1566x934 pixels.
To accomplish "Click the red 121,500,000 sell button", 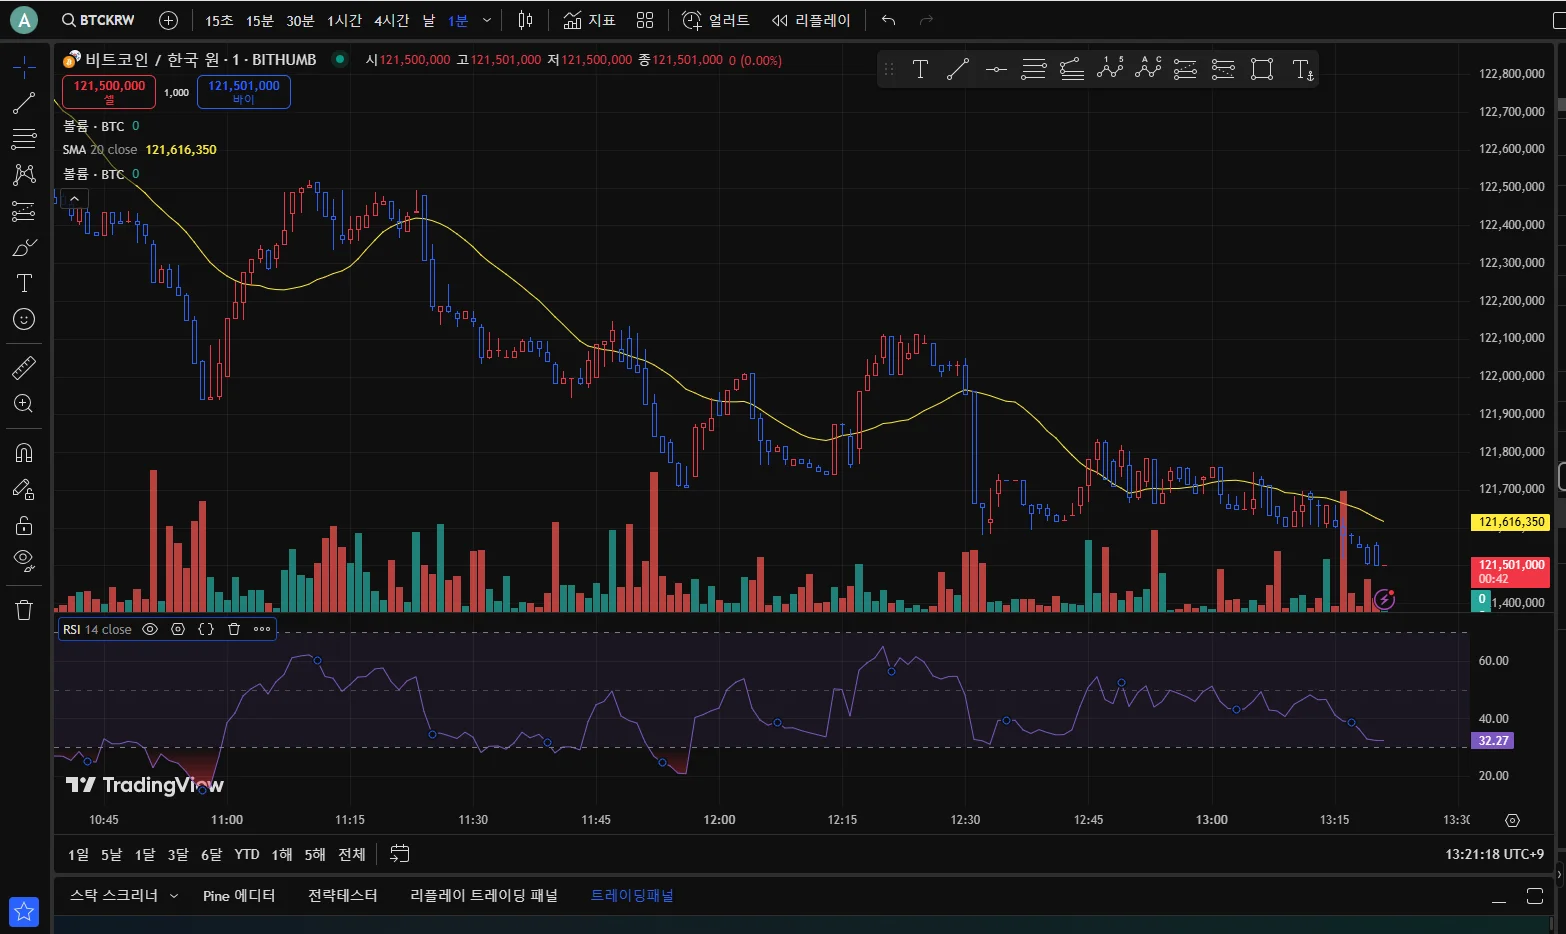I will point(109,92).
